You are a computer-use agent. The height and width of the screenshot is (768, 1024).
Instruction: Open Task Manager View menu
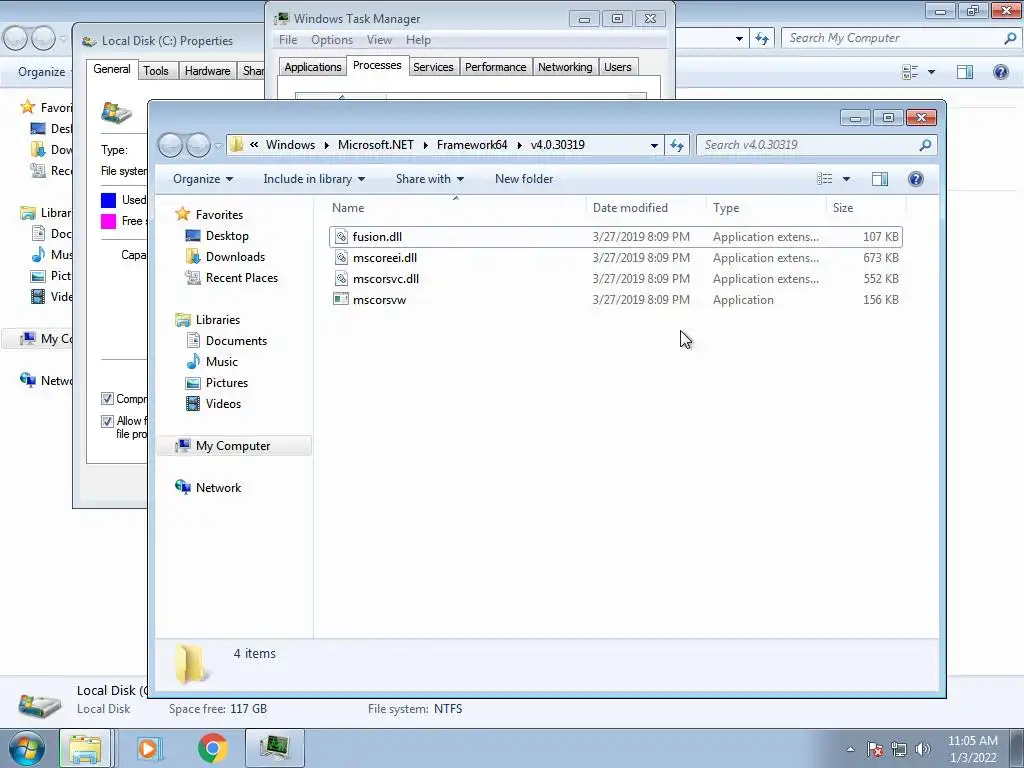(379, 40)
